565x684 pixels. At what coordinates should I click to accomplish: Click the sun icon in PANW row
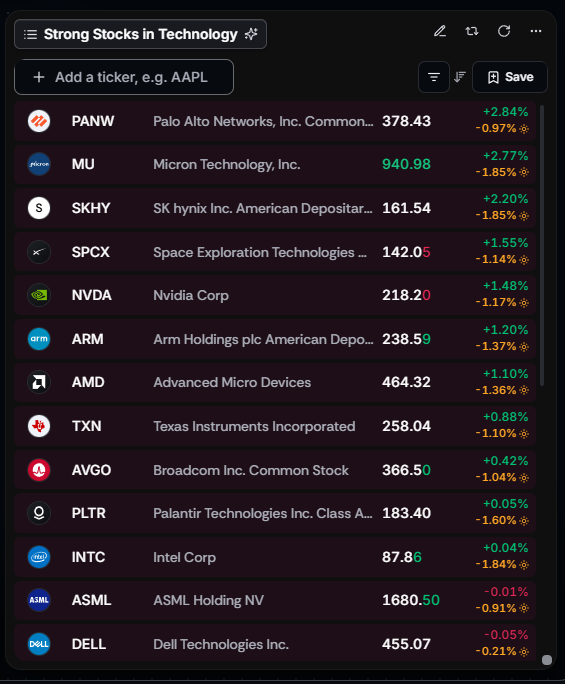(x=524, y=129)
